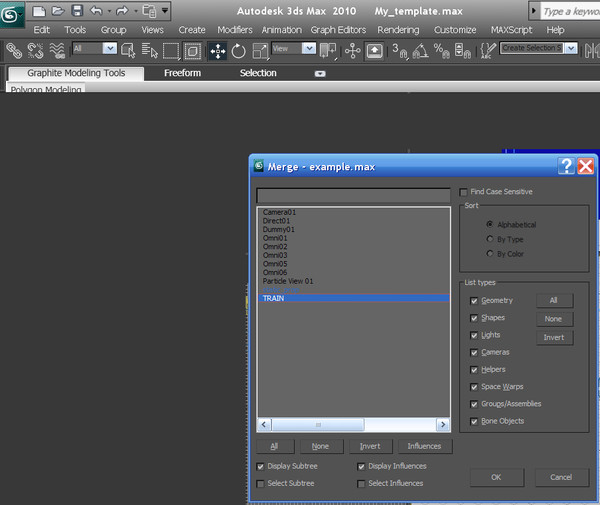The image size is (600, 505).
Task: Uncheck the Helpers list type
Action: (x=474, y=370)
